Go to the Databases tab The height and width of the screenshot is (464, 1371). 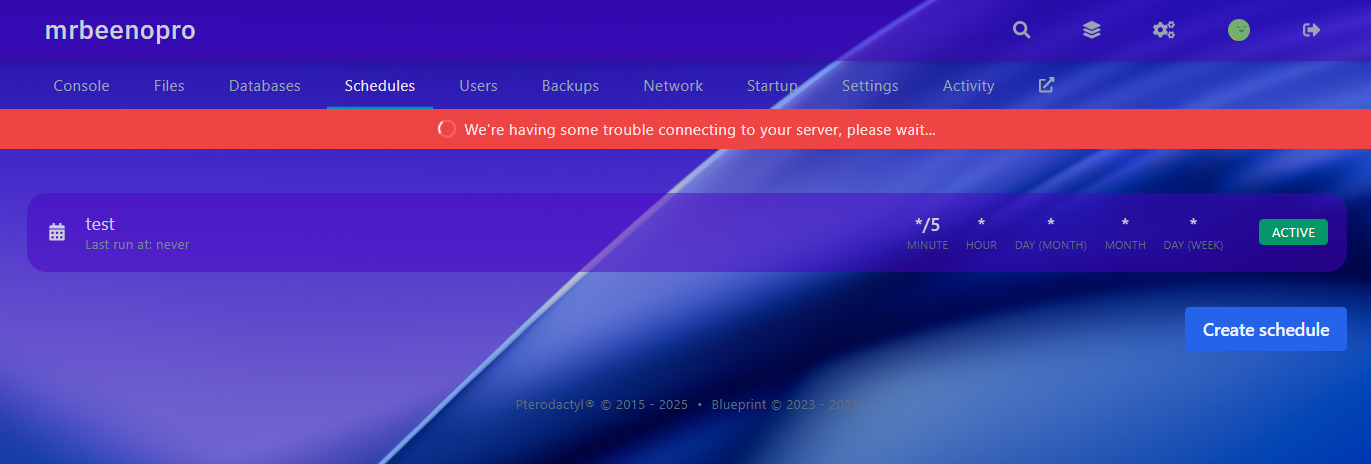264,86
